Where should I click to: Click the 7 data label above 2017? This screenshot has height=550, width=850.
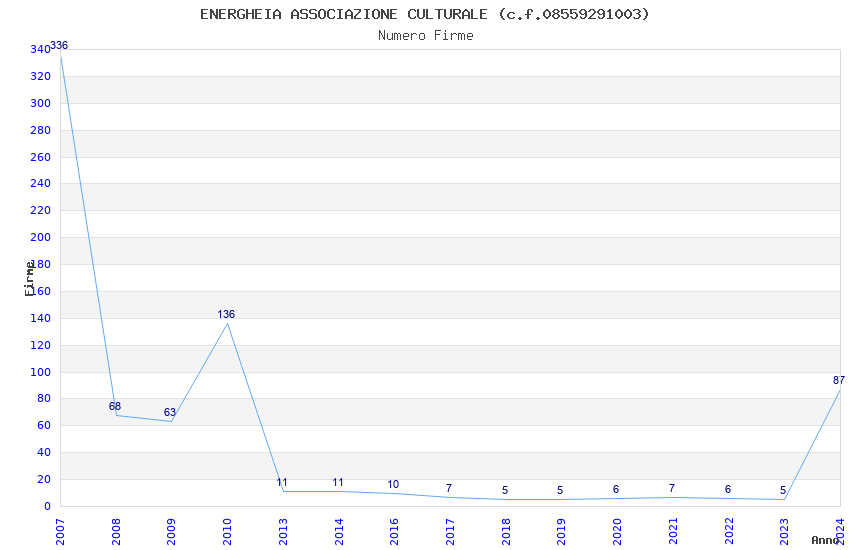pos(449,488)
